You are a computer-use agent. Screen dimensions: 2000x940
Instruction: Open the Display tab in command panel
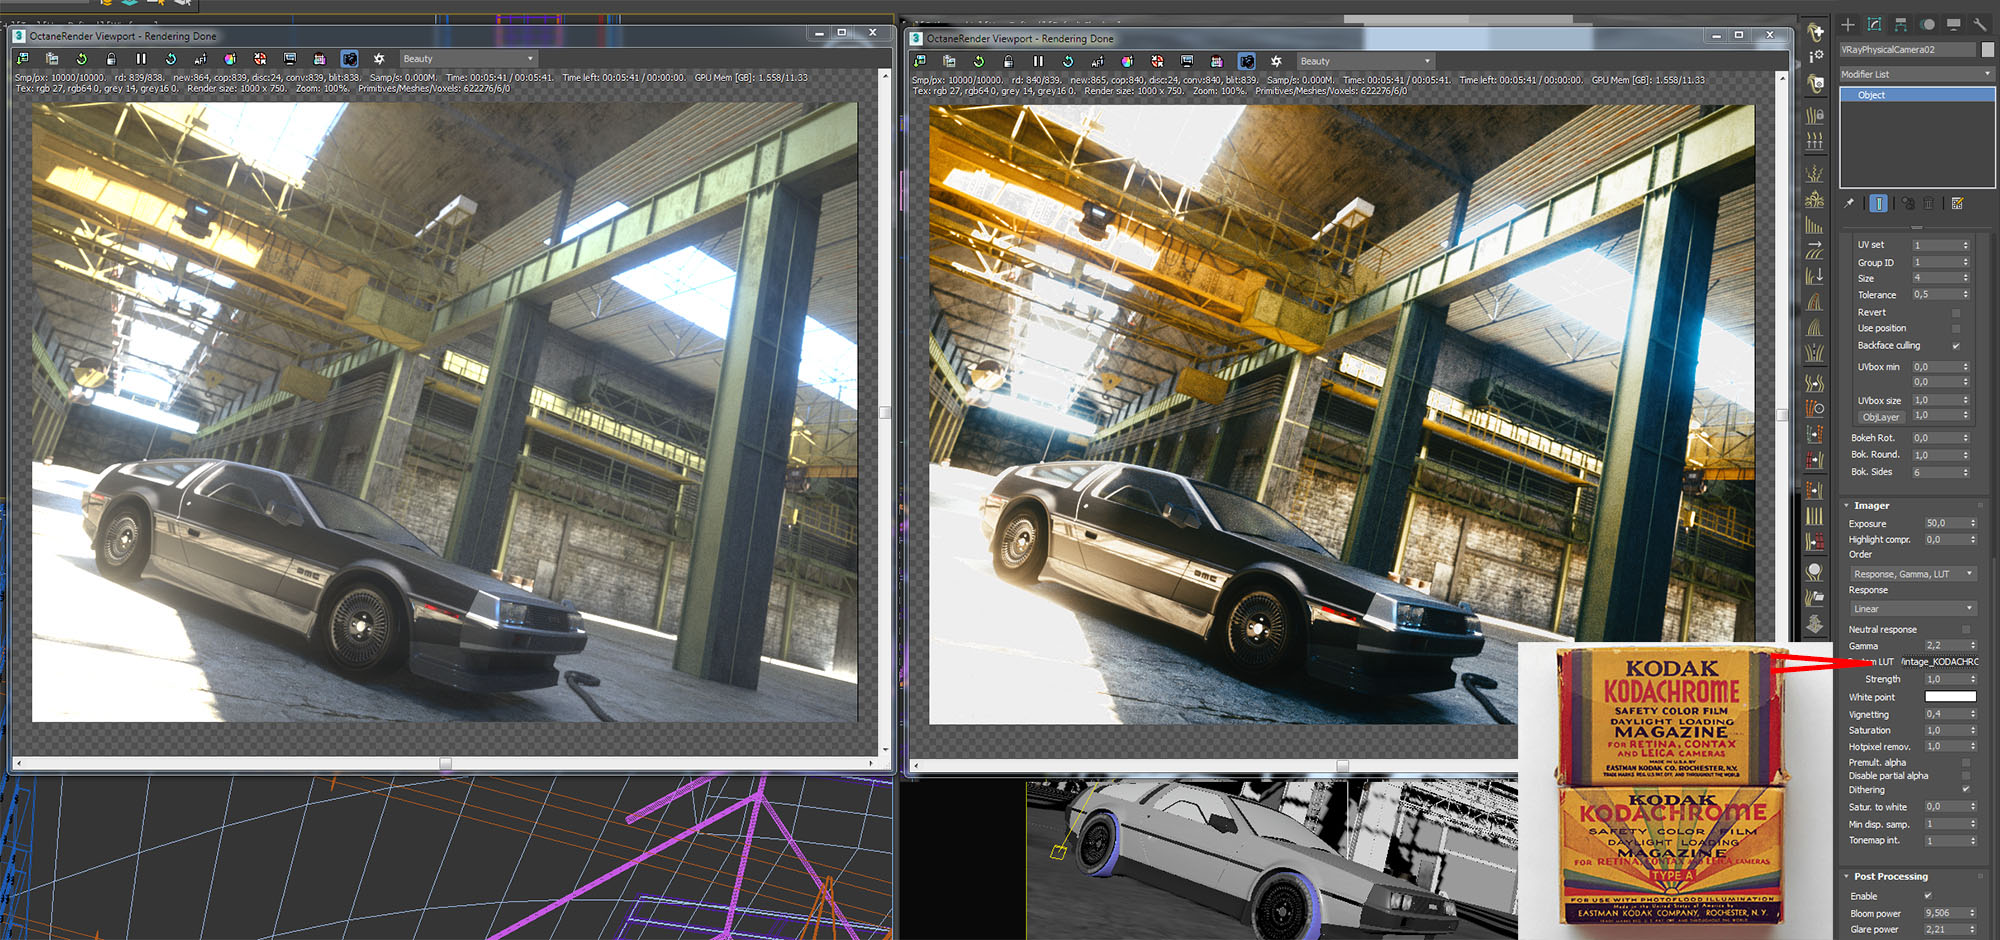pos(1953,25)
